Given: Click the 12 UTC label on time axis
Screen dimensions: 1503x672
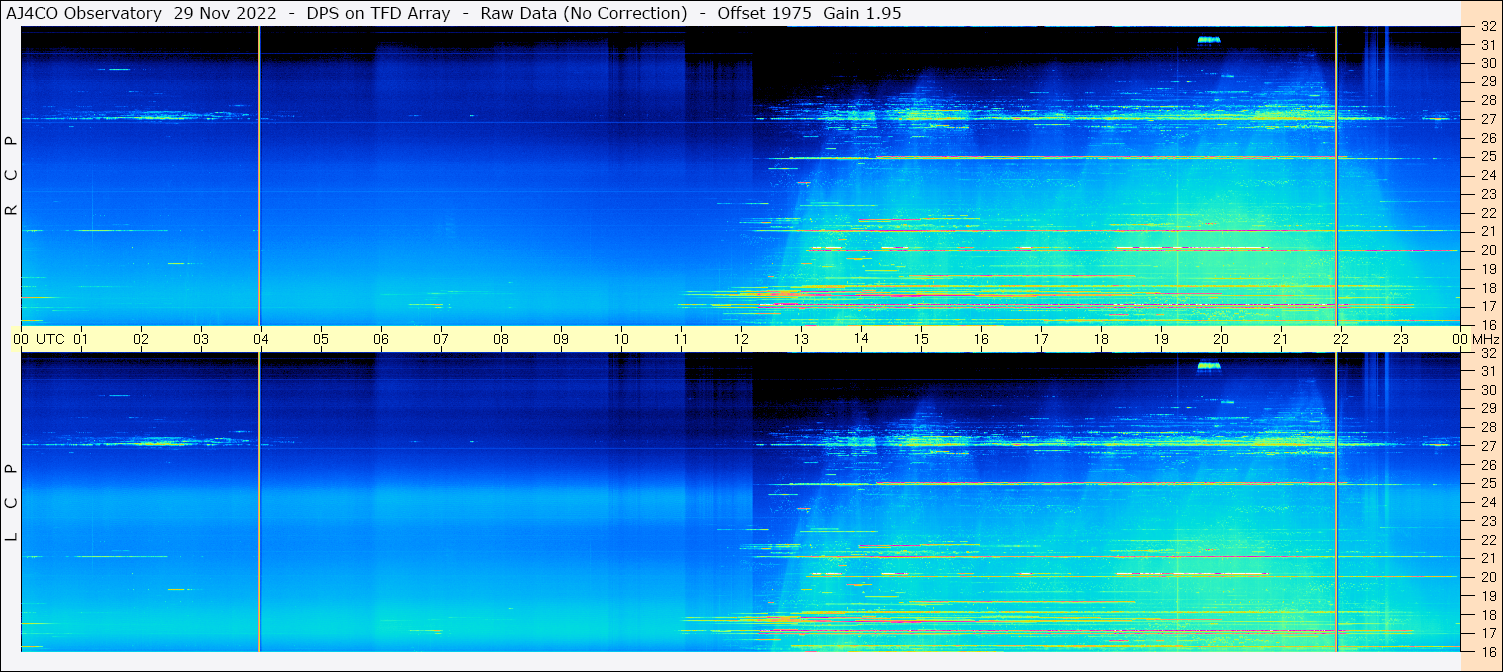Looking at the screenshot, I should click(741, 339).
